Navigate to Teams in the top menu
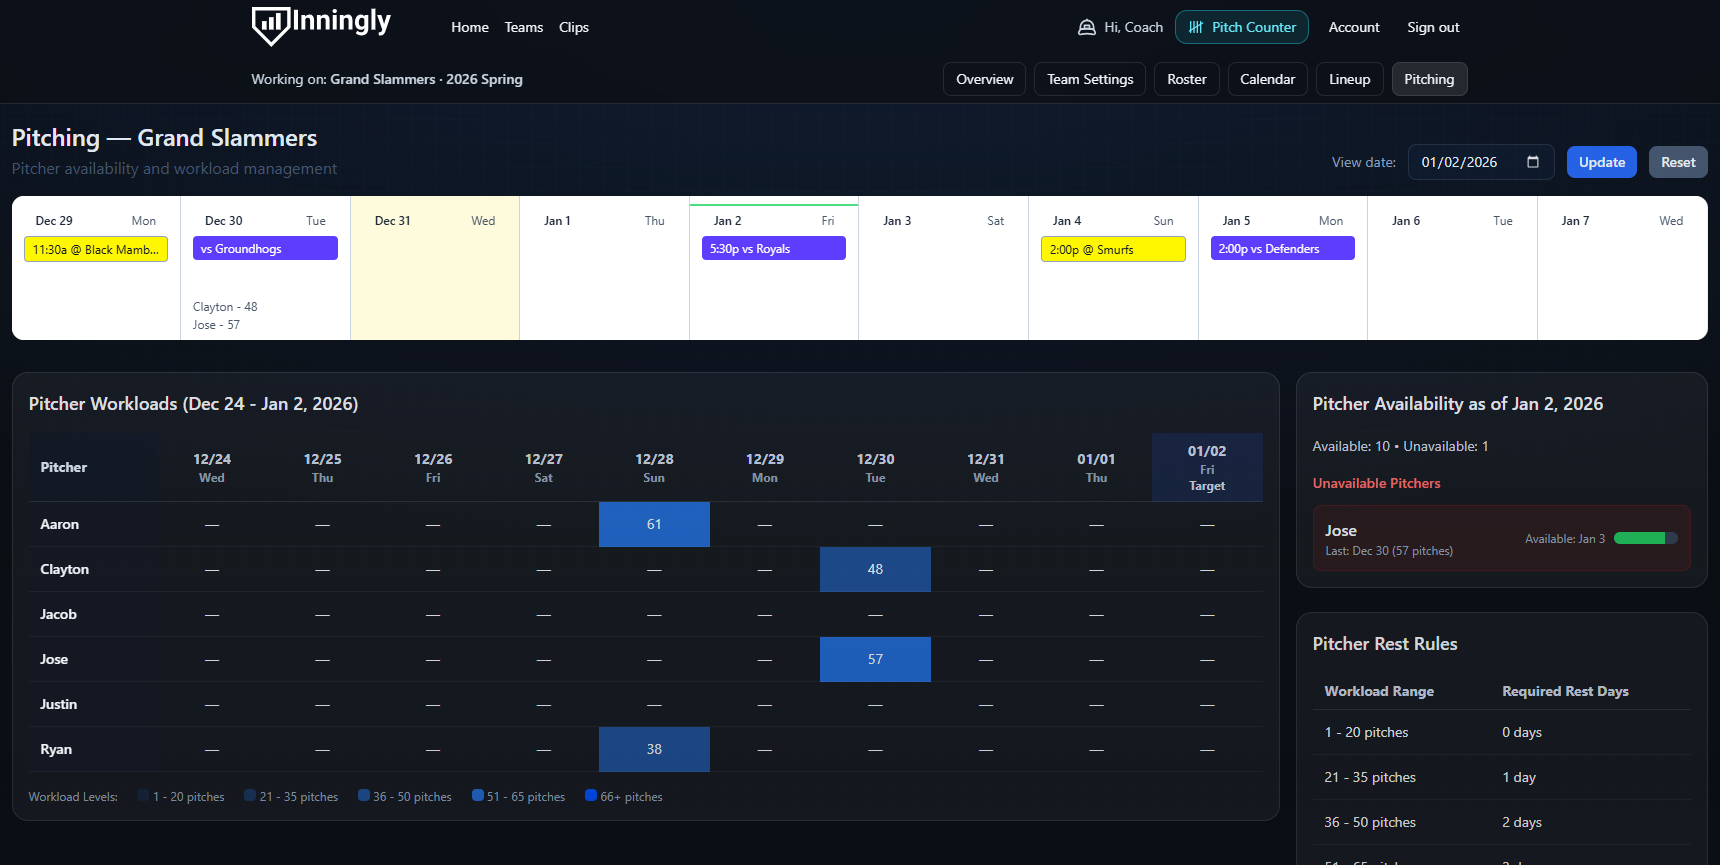Image resolution: width=1720 pixels, height=865 pixels. coord(523,28)
